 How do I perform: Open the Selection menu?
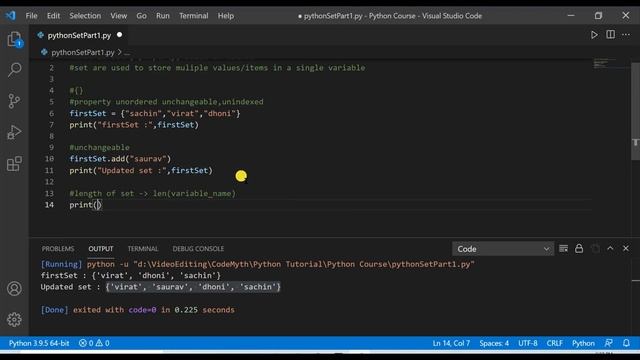pos(85,16)
